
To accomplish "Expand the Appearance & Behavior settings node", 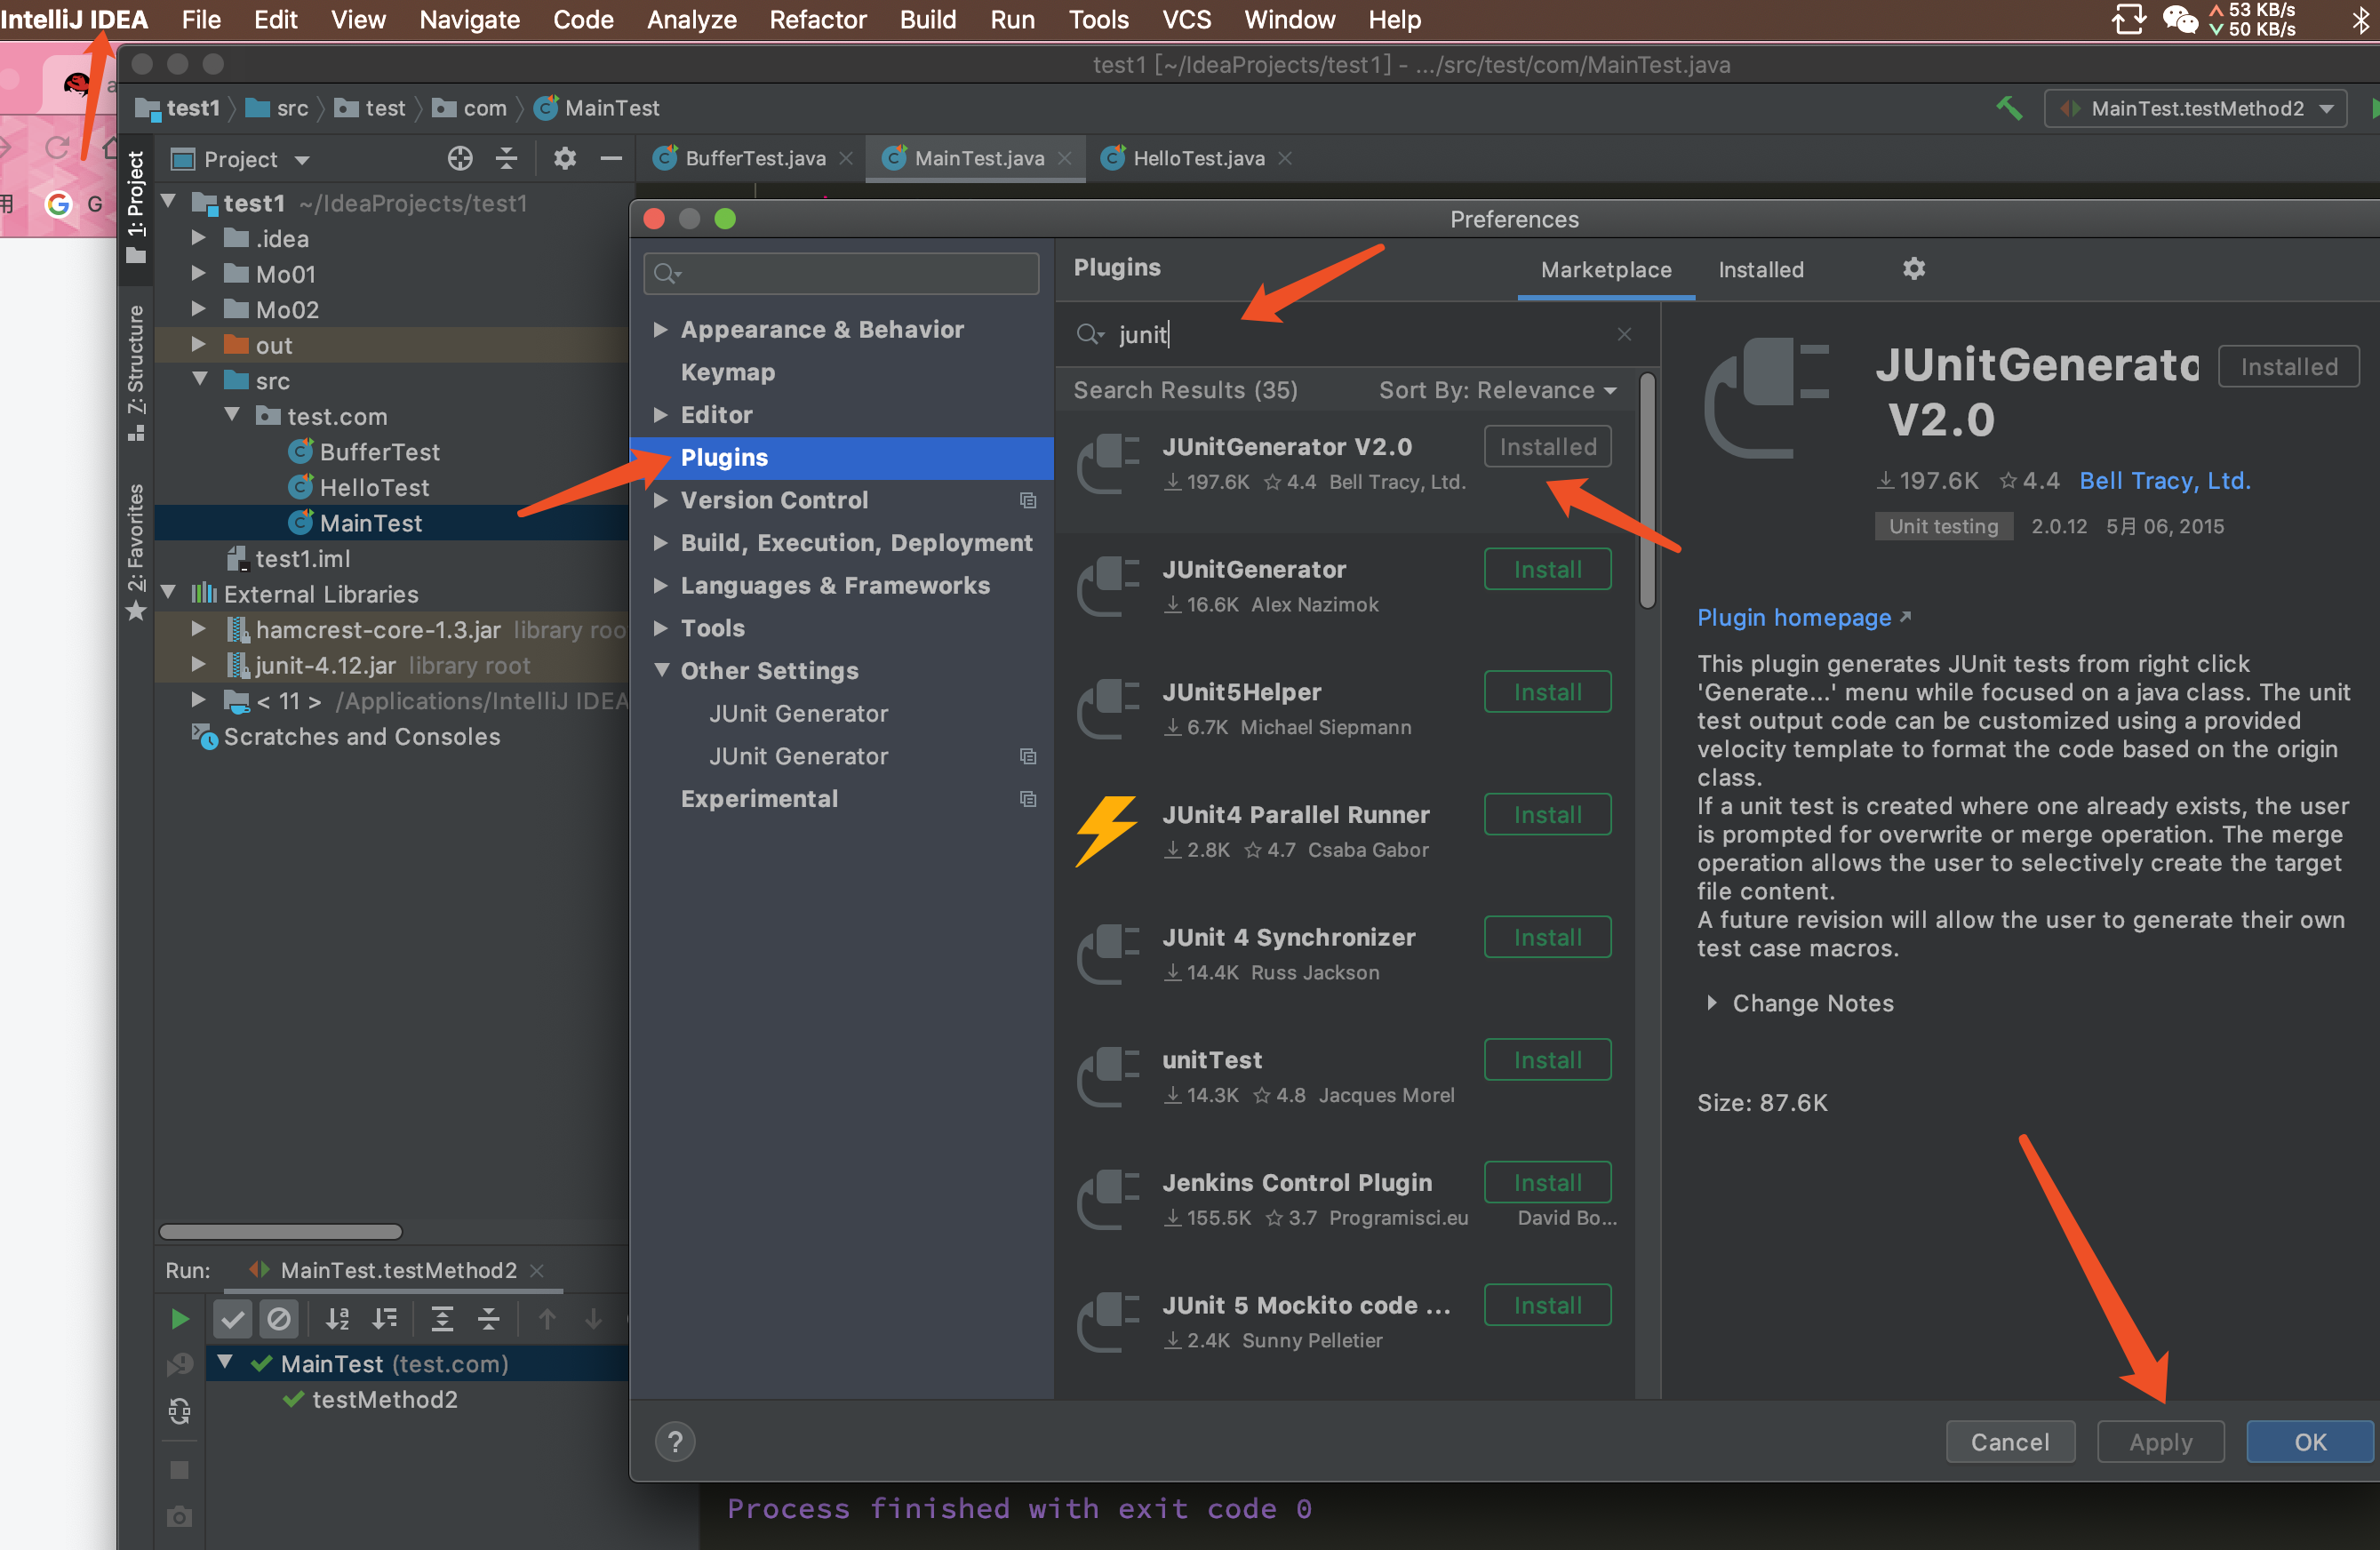I will pyautogui.click(x=660, y=329).
